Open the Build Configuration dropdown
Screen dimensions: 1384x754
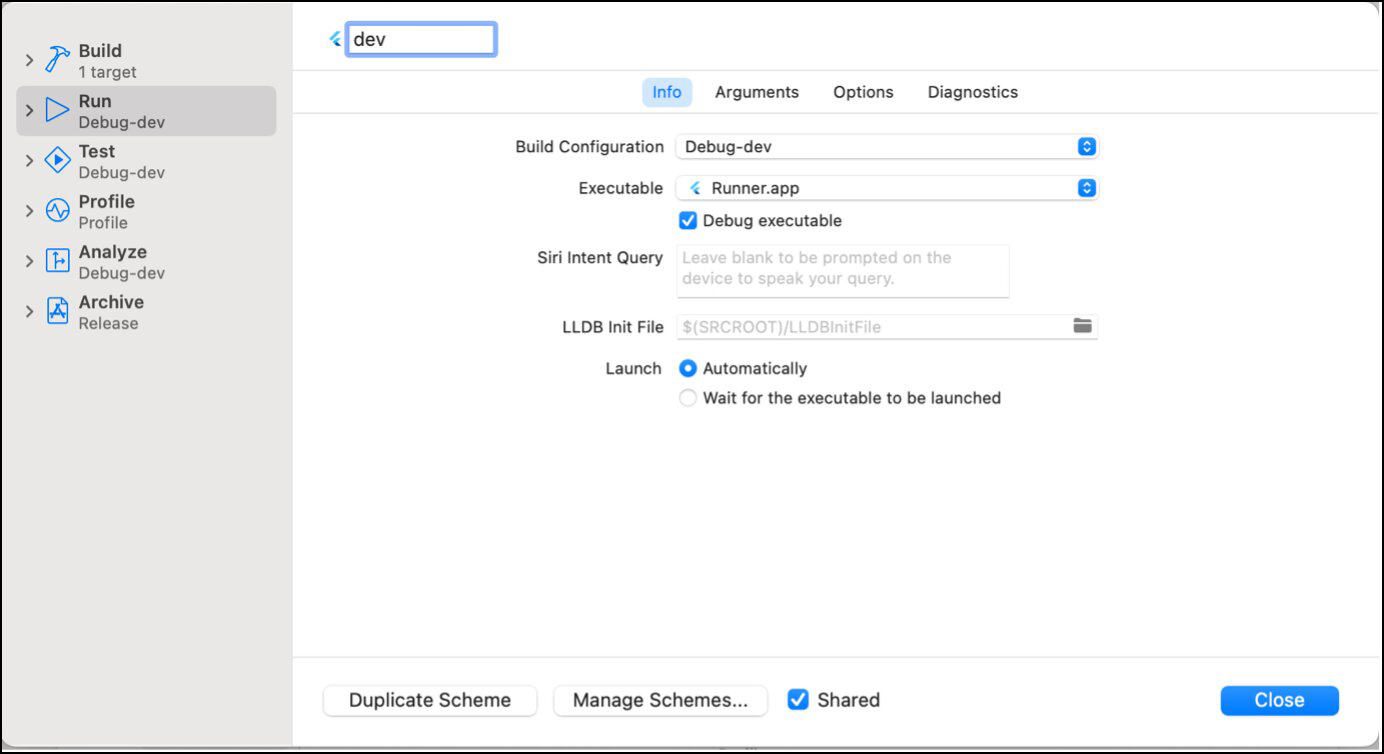tap(887, 147)
